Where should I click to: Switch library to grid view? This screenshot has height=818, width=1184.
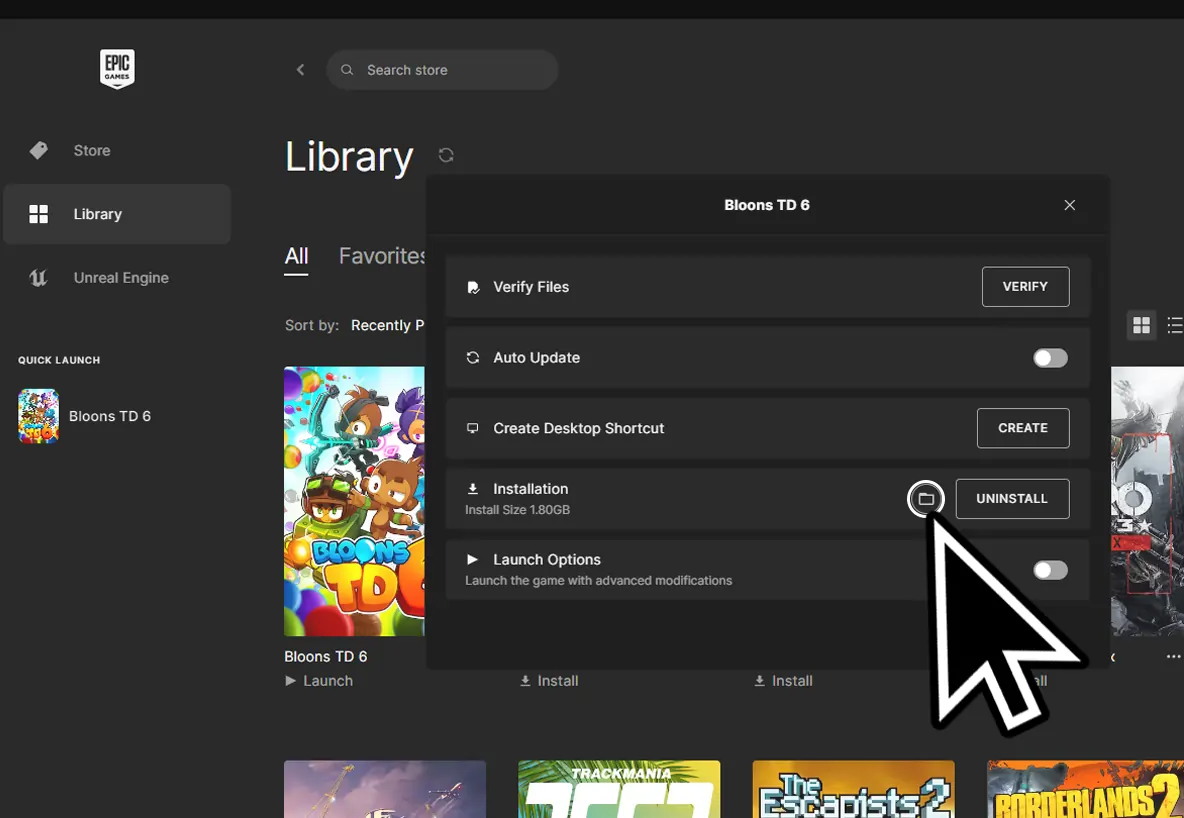coord(1141,325)
